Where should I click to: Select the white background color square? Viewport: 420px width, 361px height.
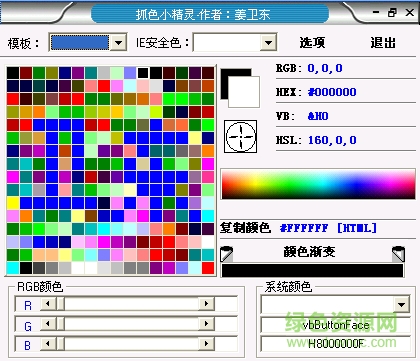pyautogui.click(x=244, y=92)
